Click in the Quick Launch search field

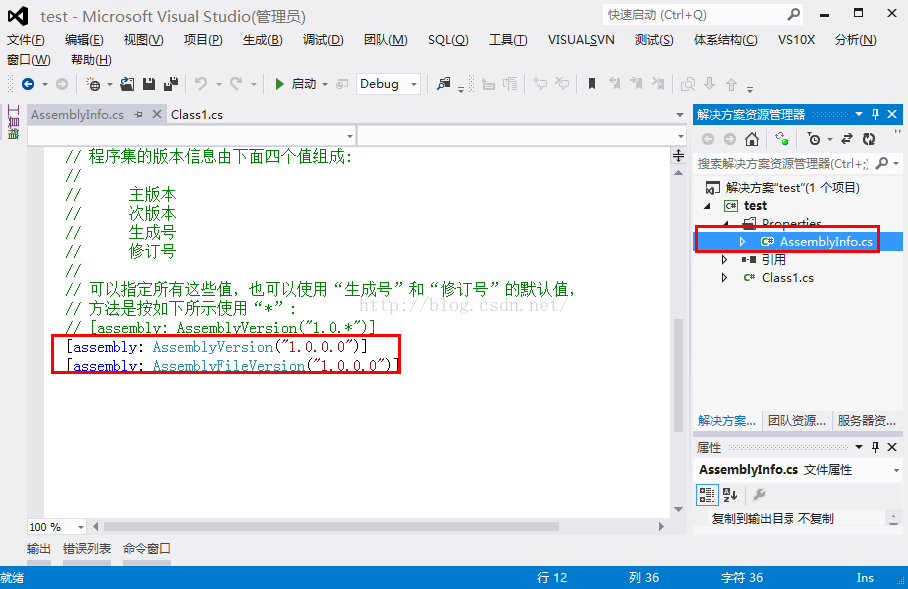[694, 14]
